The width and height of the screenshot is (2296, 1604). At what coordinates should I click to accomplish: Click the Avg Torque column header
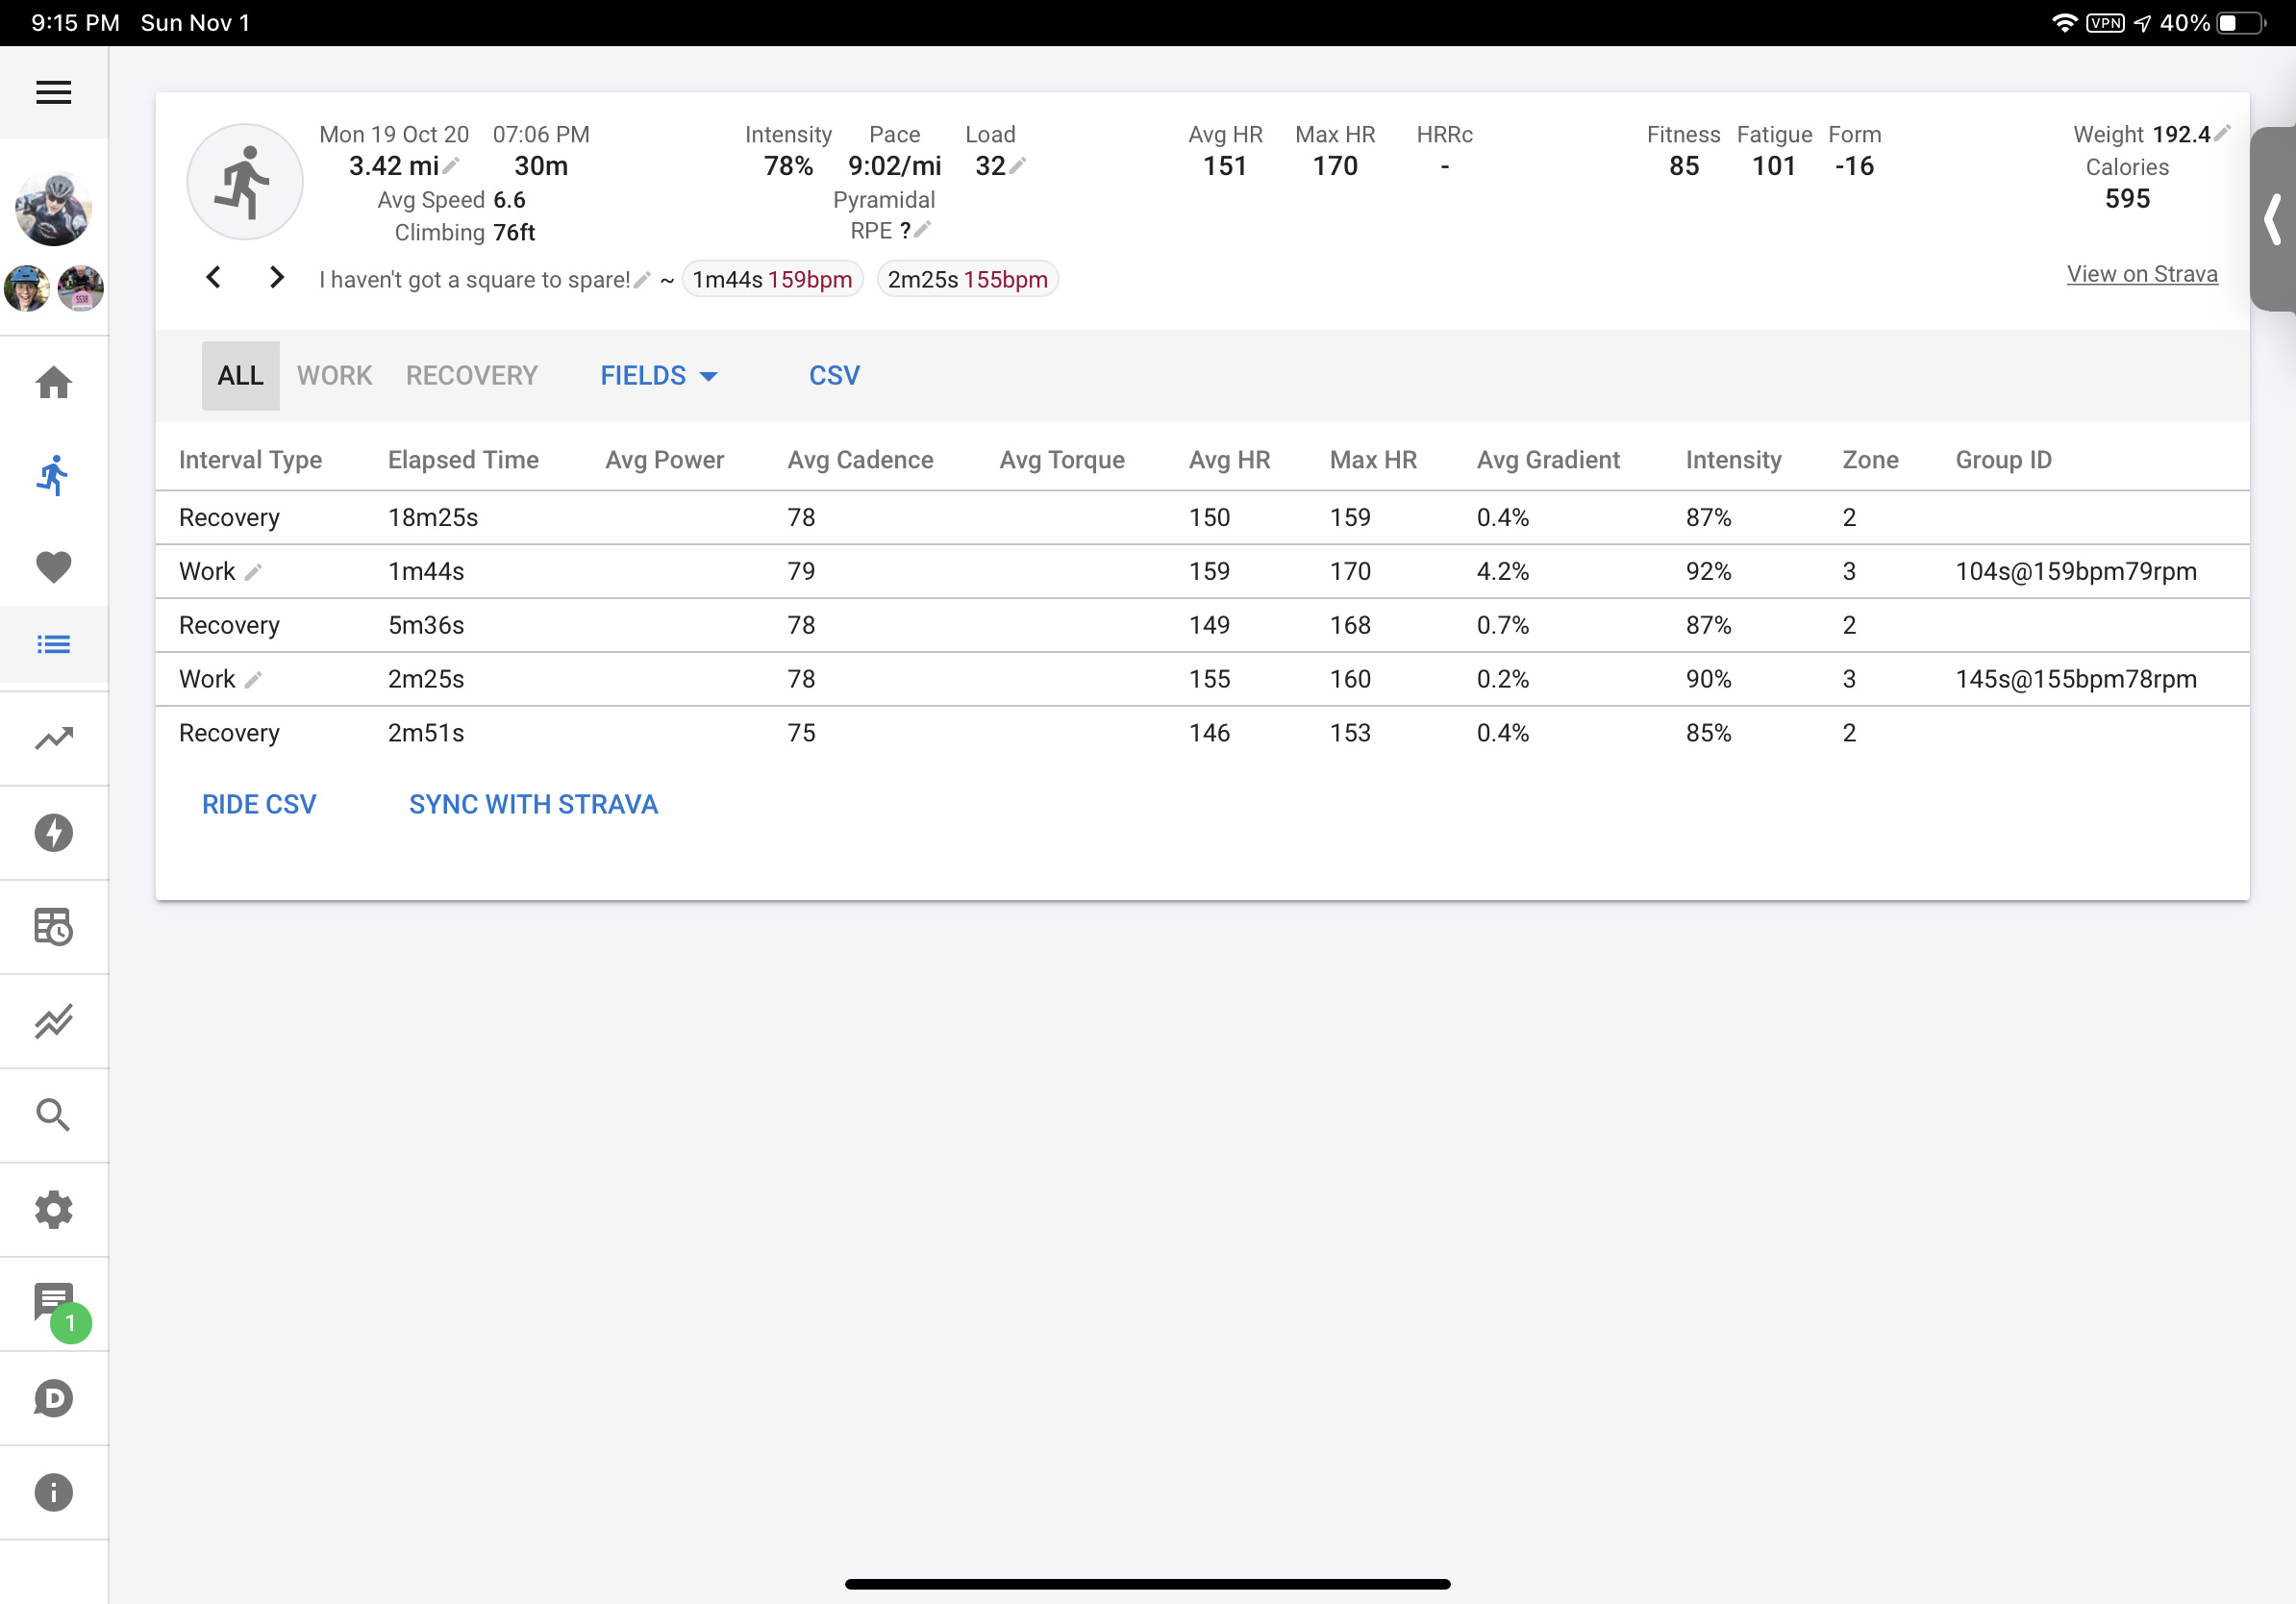[1062, 459]
